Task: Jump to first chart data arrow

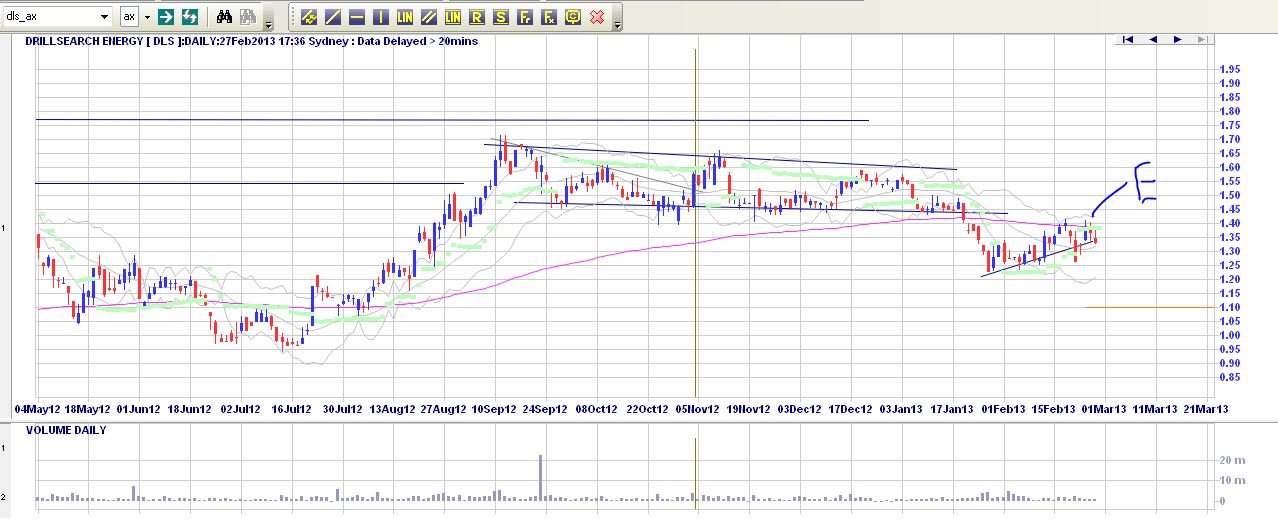Action: point(1128,39)
